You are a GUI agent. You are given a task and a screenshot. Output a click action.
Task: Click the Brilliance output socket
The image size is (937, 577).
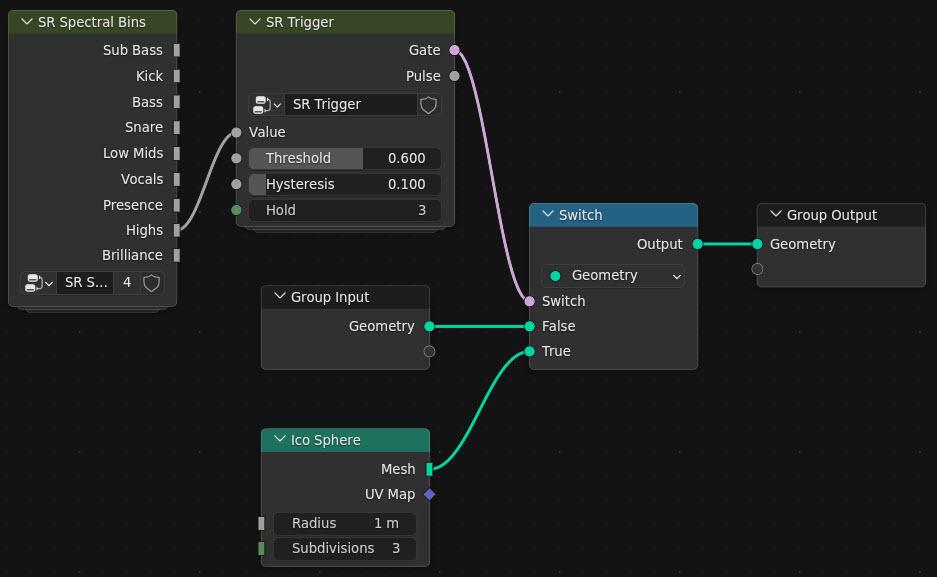pos(177,255)
